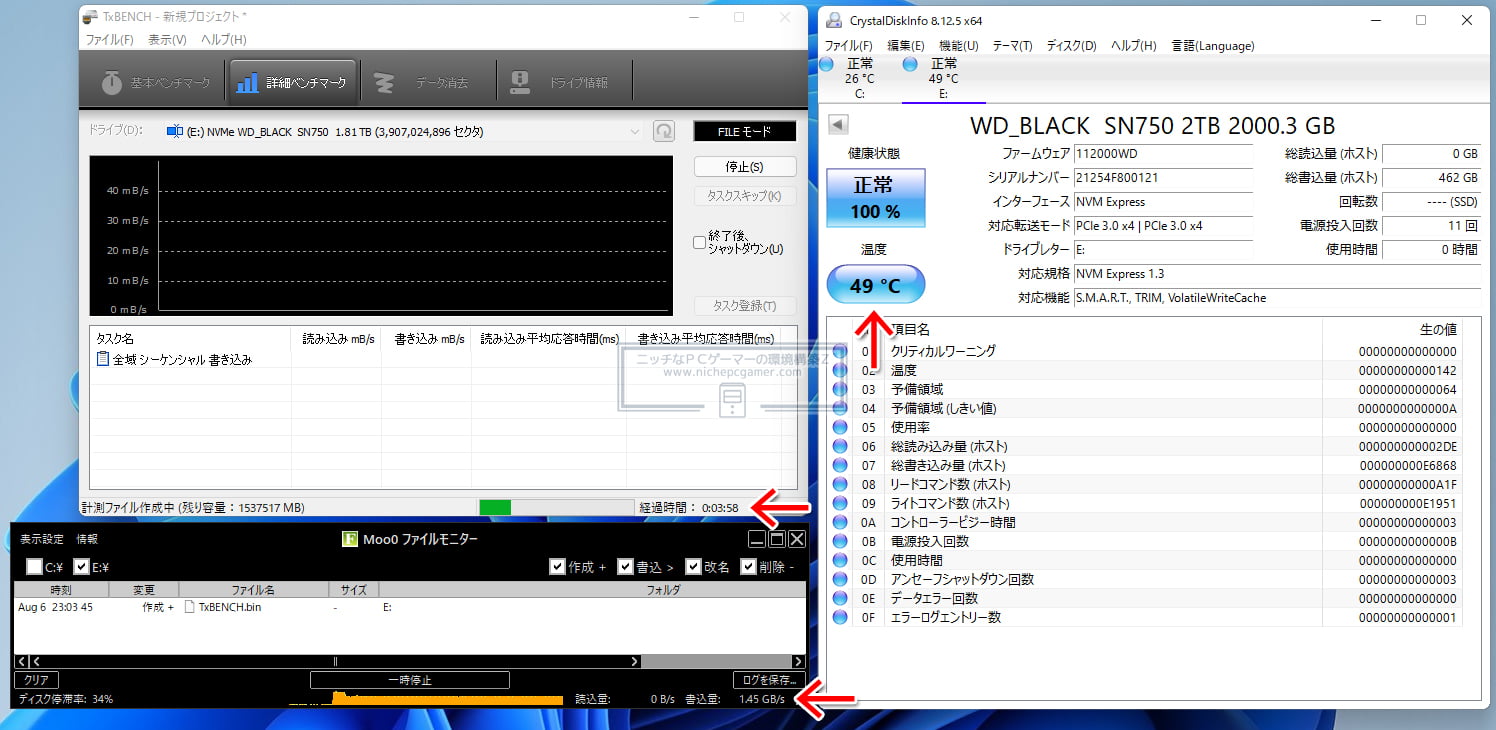
Task: Click status orb for 電源投入回数 row
Action: click(x=840, y=541)
